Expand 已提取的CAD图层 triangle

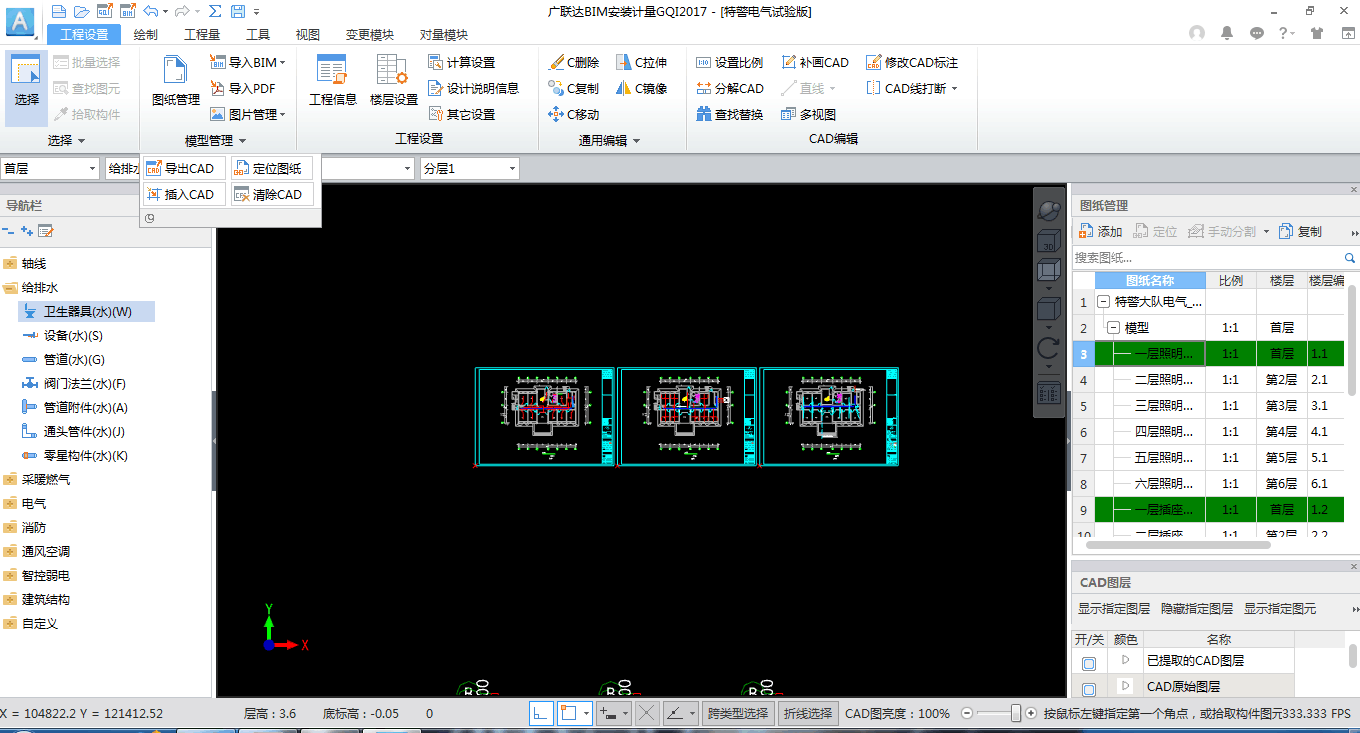pos(1125,660)
